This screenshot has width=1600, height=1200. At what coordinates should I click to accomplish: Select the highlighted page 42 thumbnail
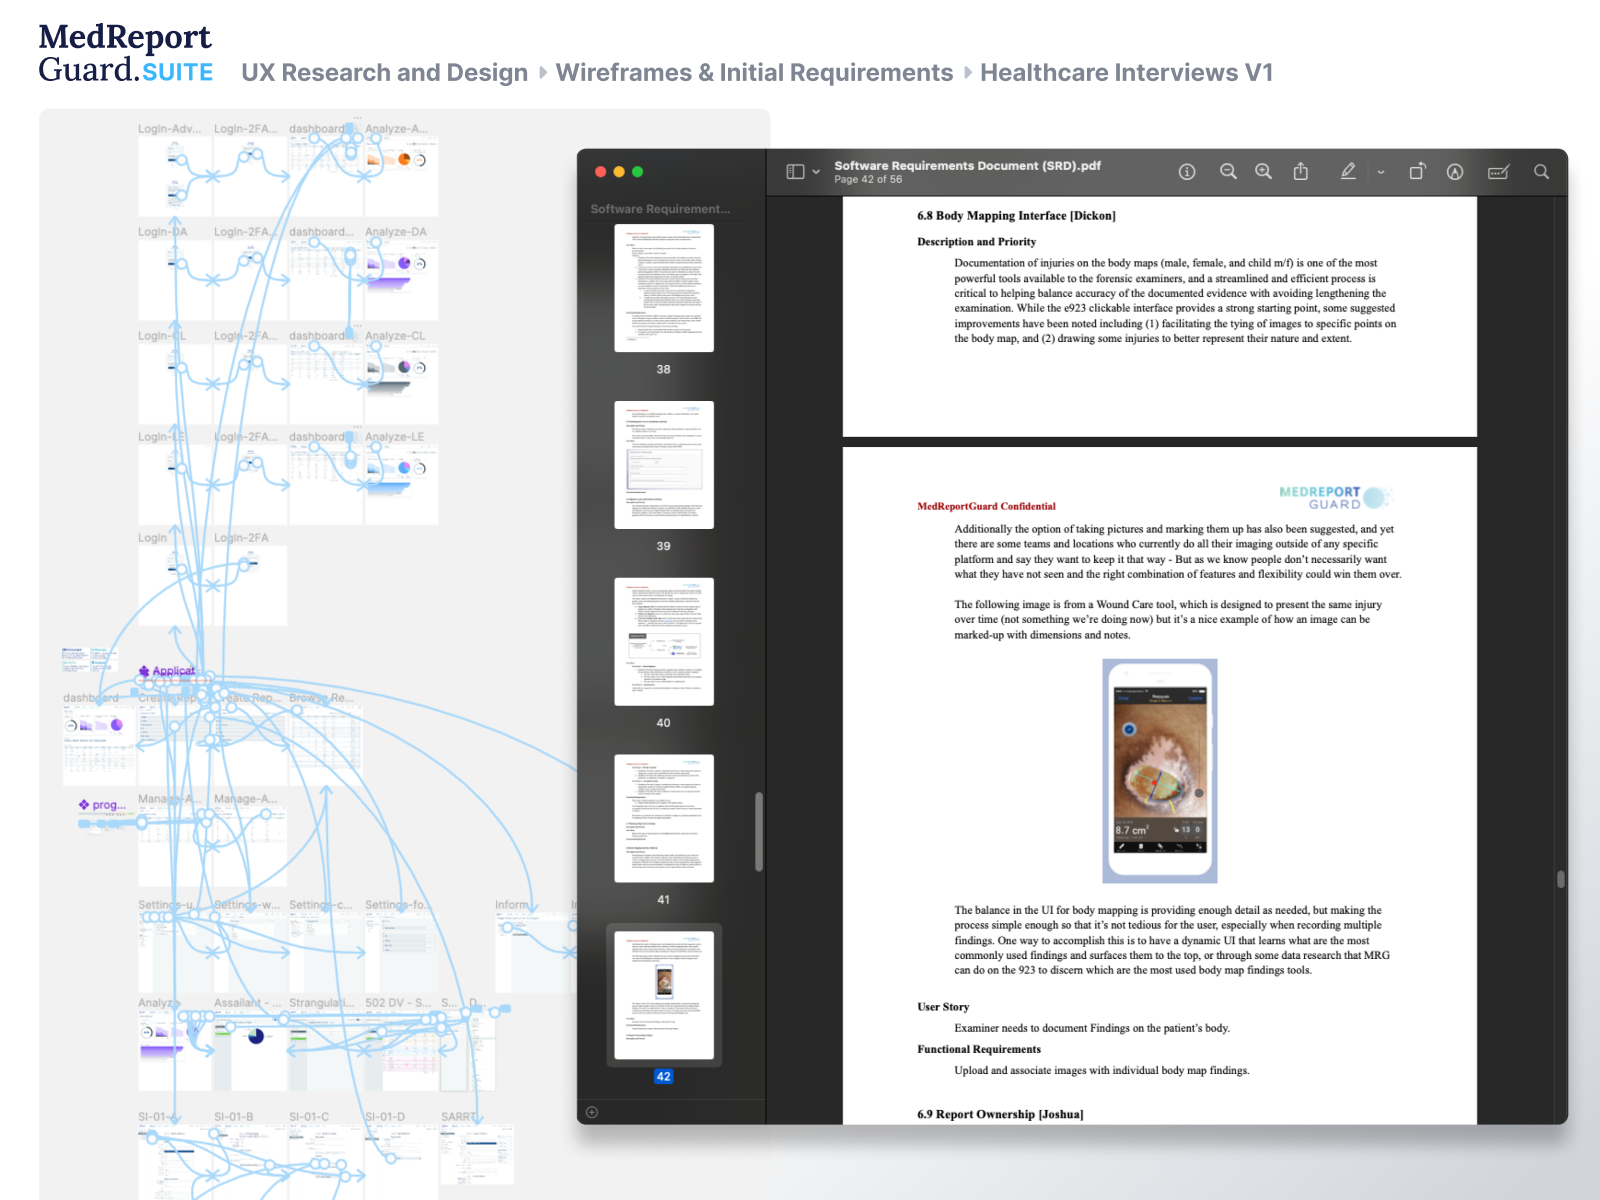pyautogui.click(x=664, y=995)
